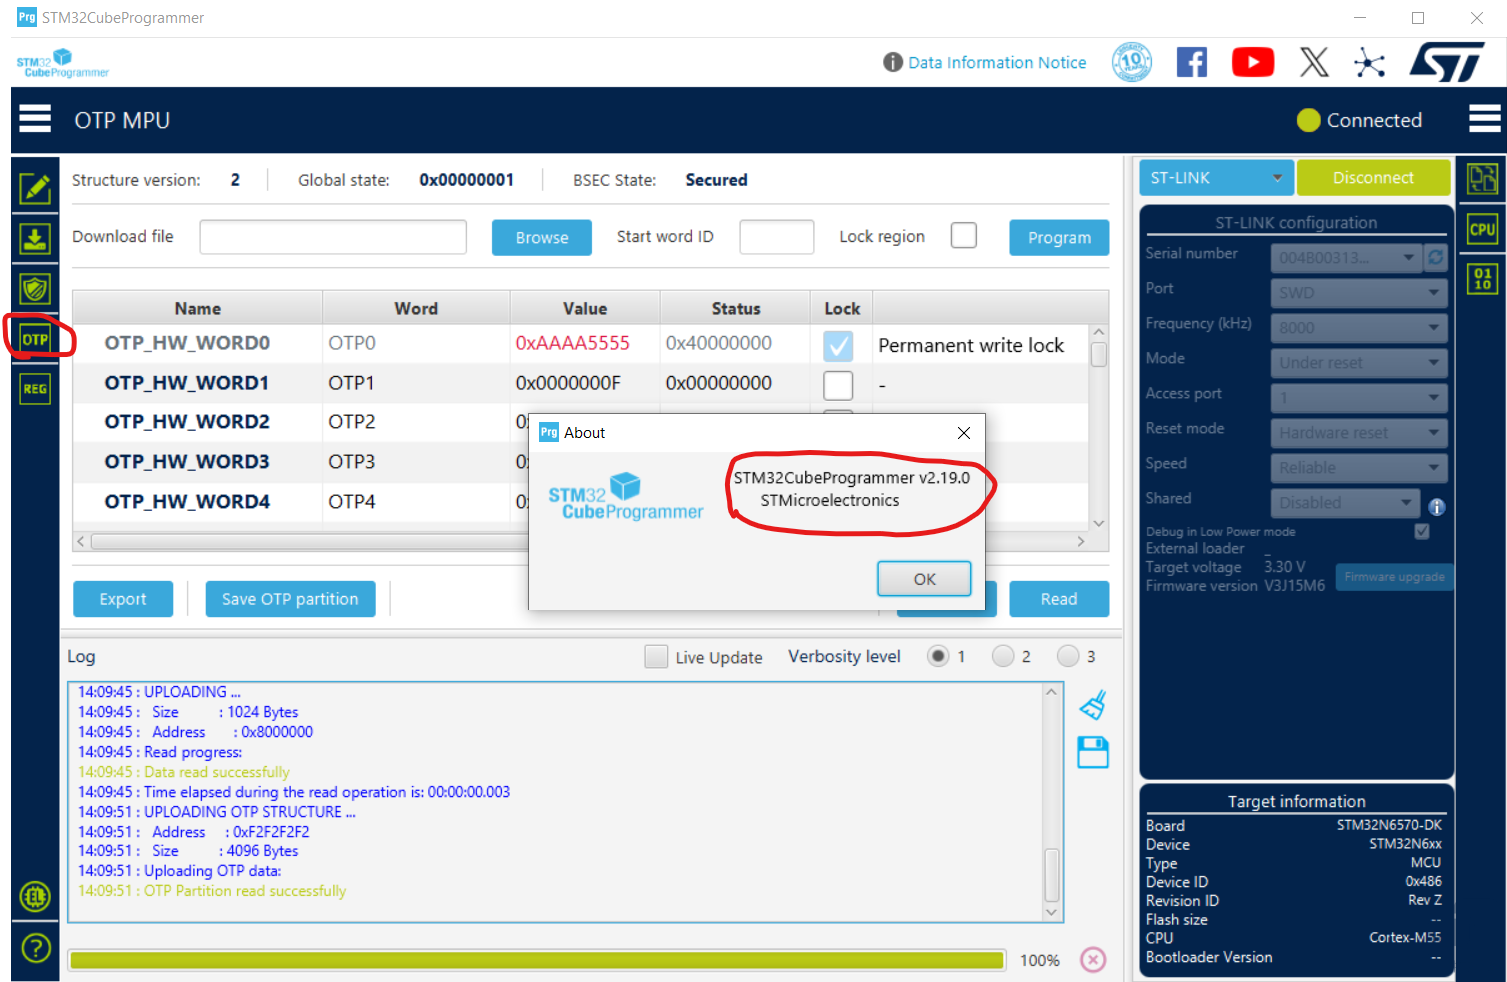Click the 10 years anniversary badge
1507x982 pixels.
click(x=1132, y=62)
